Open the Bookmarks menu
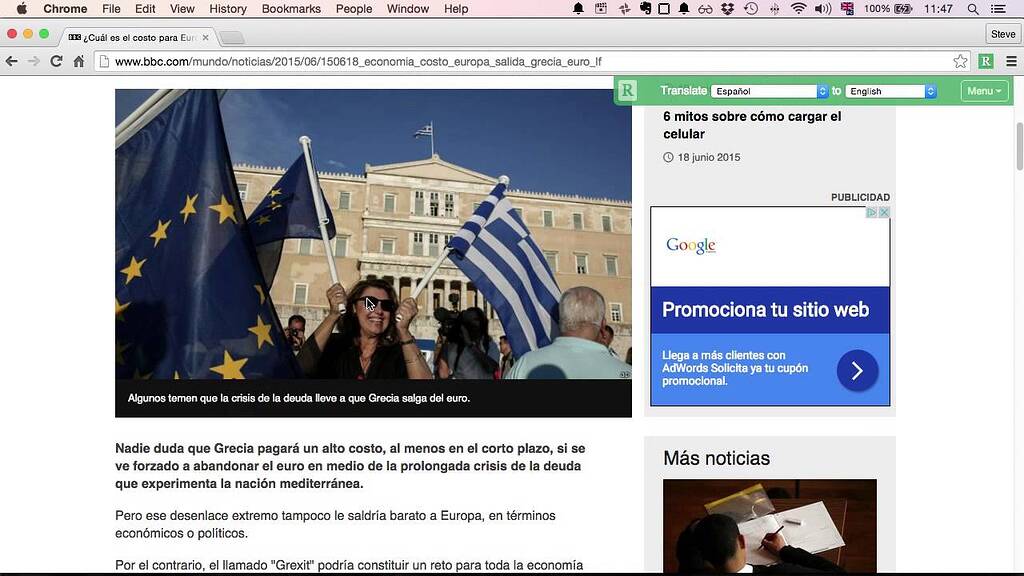Screen dimensions: 1024x576 [x=291, y=9]
